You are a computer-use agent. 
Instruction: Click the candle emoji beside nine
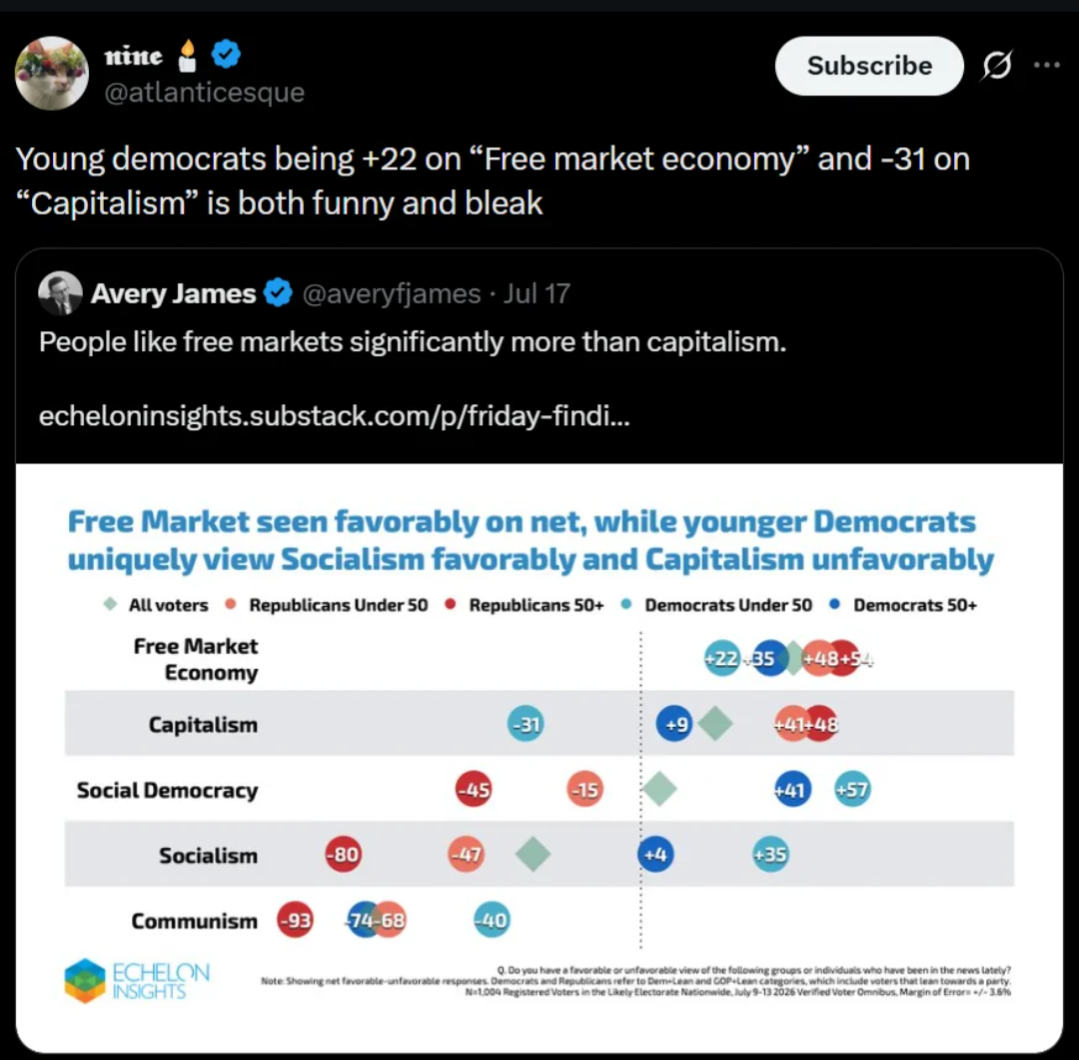pos(187,55)
